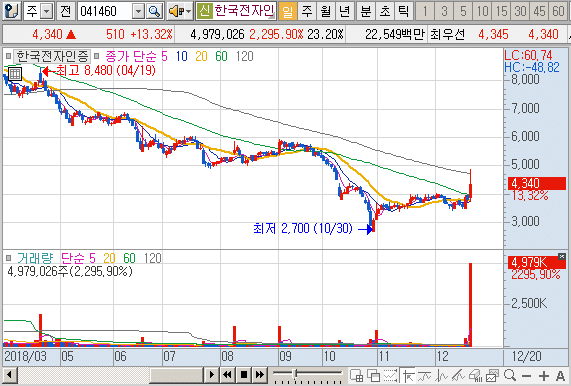Select interval button 5
This screenshot has width=571, height=386.
[463, 11]
